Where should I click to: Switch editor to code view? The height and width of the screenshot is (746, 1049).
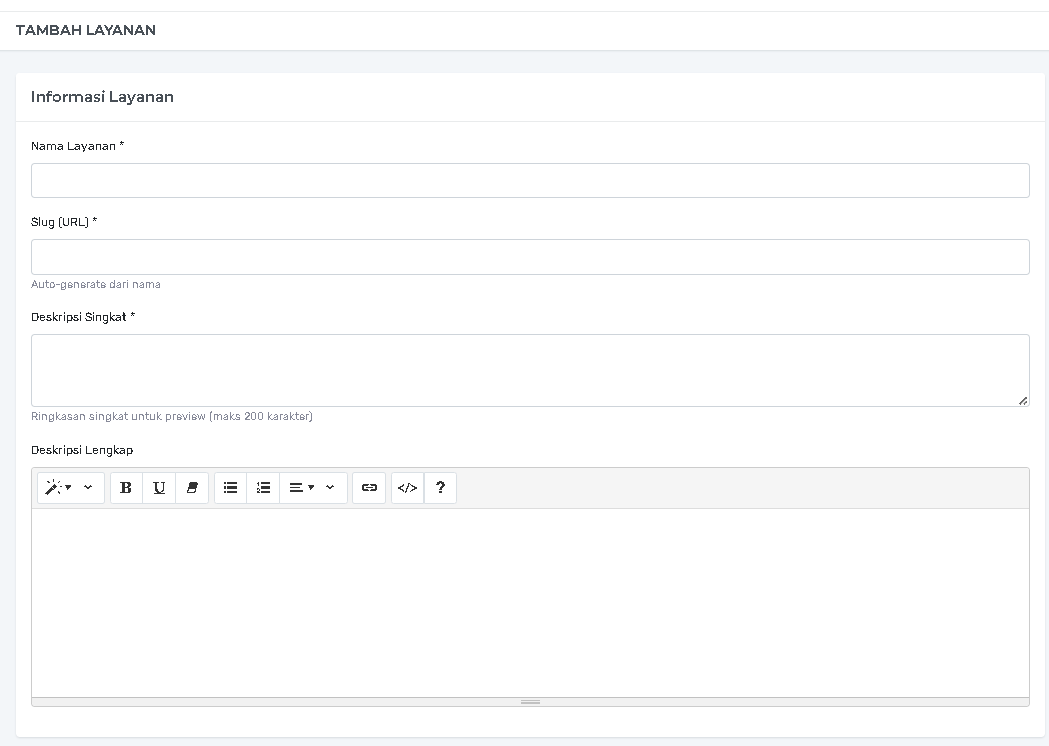pos(407,488)
